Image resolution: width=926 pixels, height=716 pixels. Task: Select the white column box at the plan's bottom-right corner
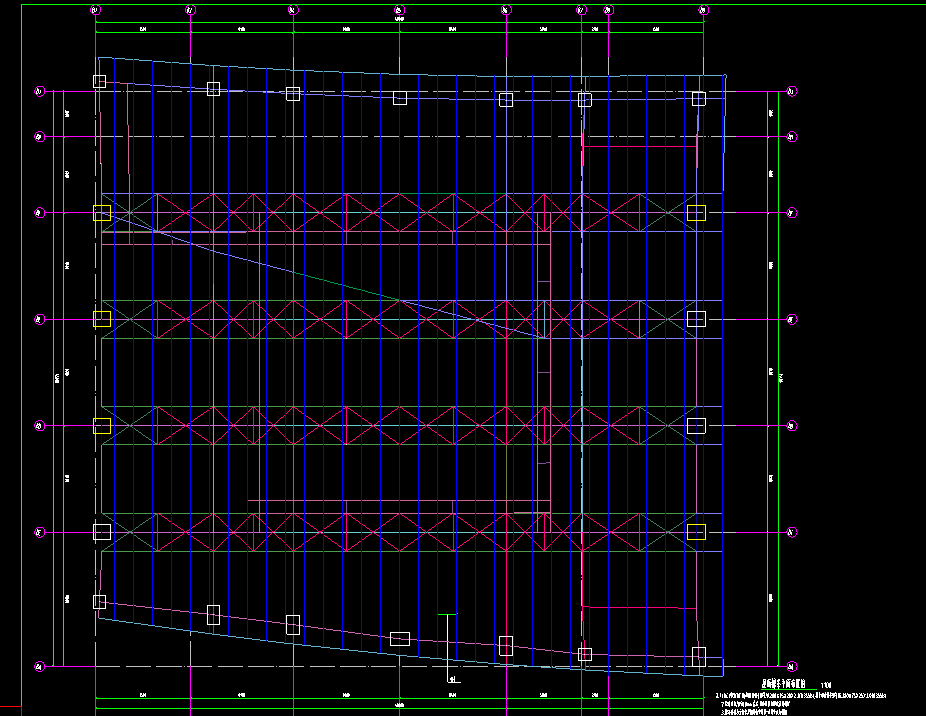(699, 656)
